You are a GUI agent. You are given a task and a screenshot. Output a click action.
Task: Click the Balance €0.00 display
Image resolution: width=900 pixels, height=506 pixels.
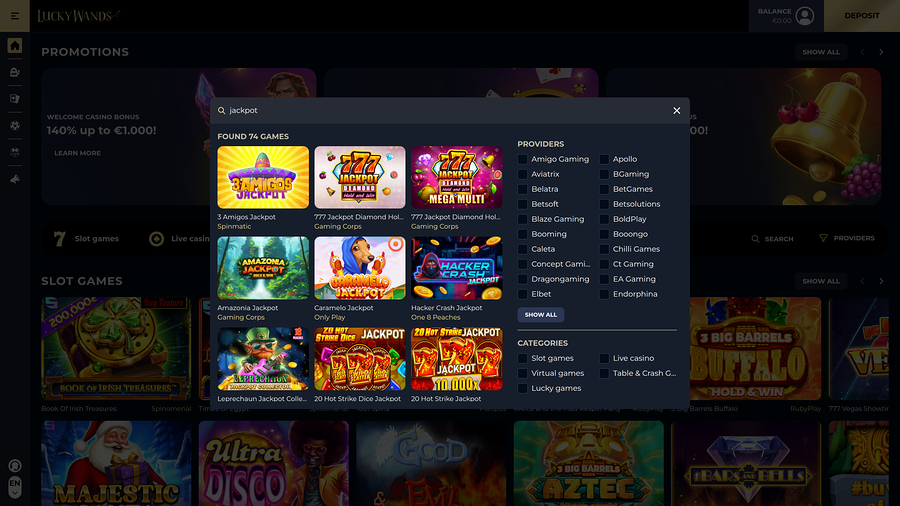(x=774, y=16)
